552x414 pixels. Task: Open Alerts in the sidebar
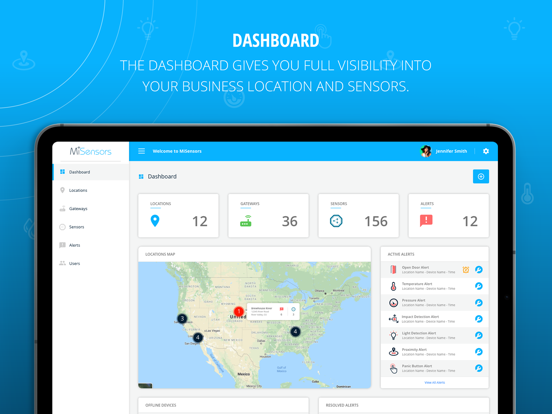[x=91, y=245]
